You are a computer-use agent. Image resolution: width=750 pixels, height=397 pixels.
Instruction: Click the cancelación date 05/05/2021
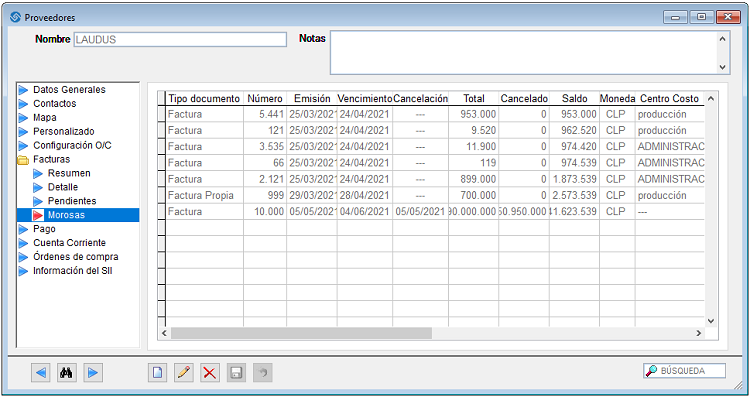pos(420,211)
